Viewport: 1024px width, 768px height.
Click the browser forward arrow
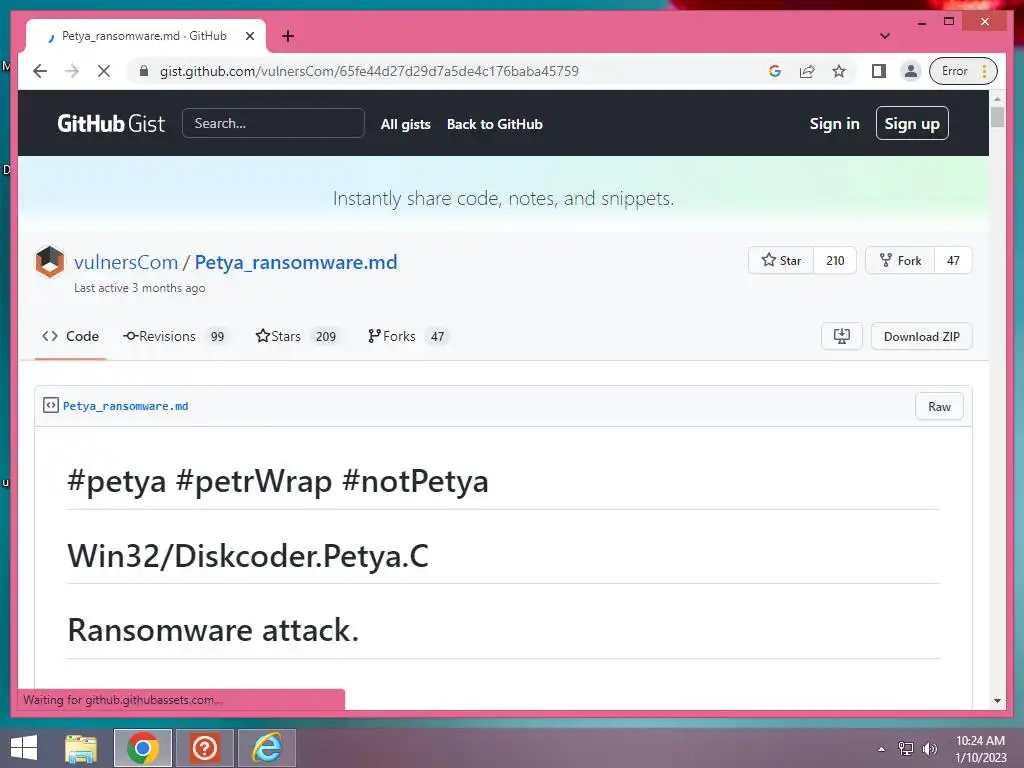(72, 71)
